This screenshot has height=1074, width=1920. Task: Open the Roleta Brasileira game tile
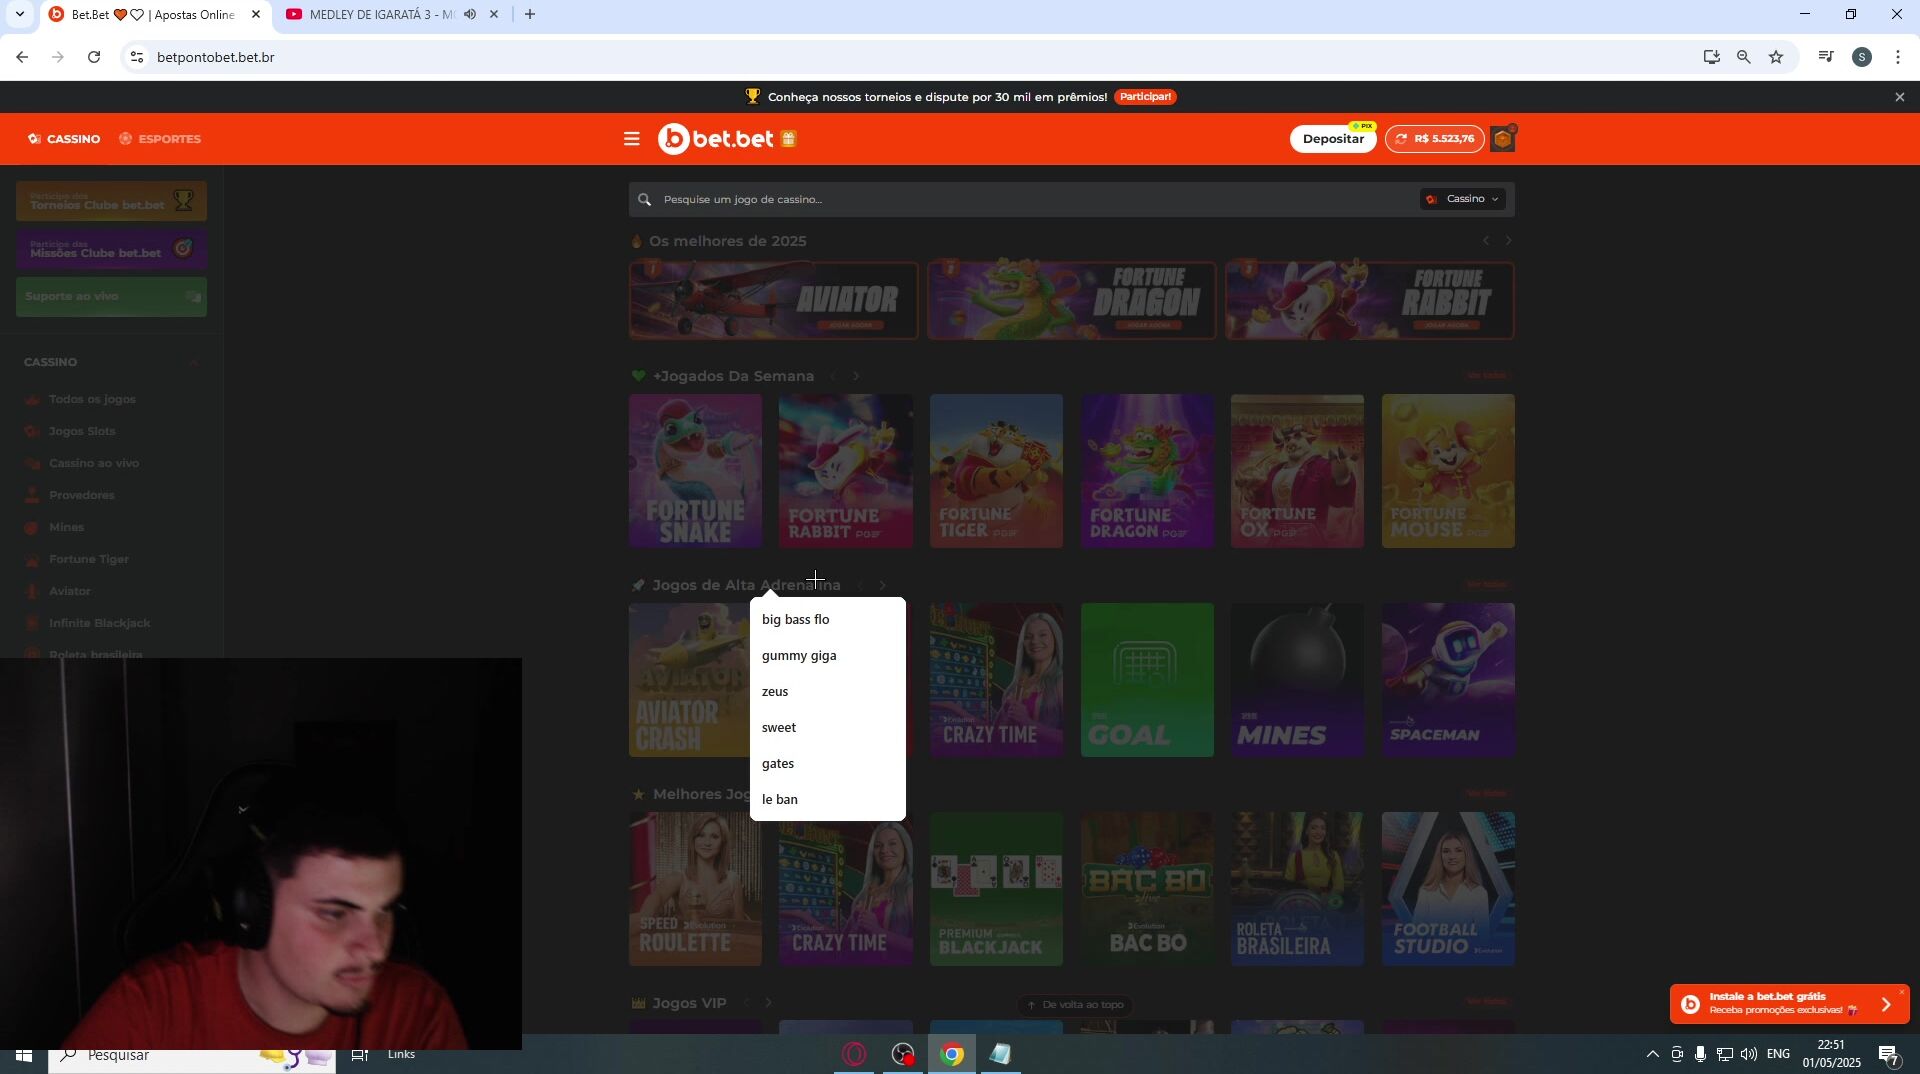click(x=1297, y=889)
